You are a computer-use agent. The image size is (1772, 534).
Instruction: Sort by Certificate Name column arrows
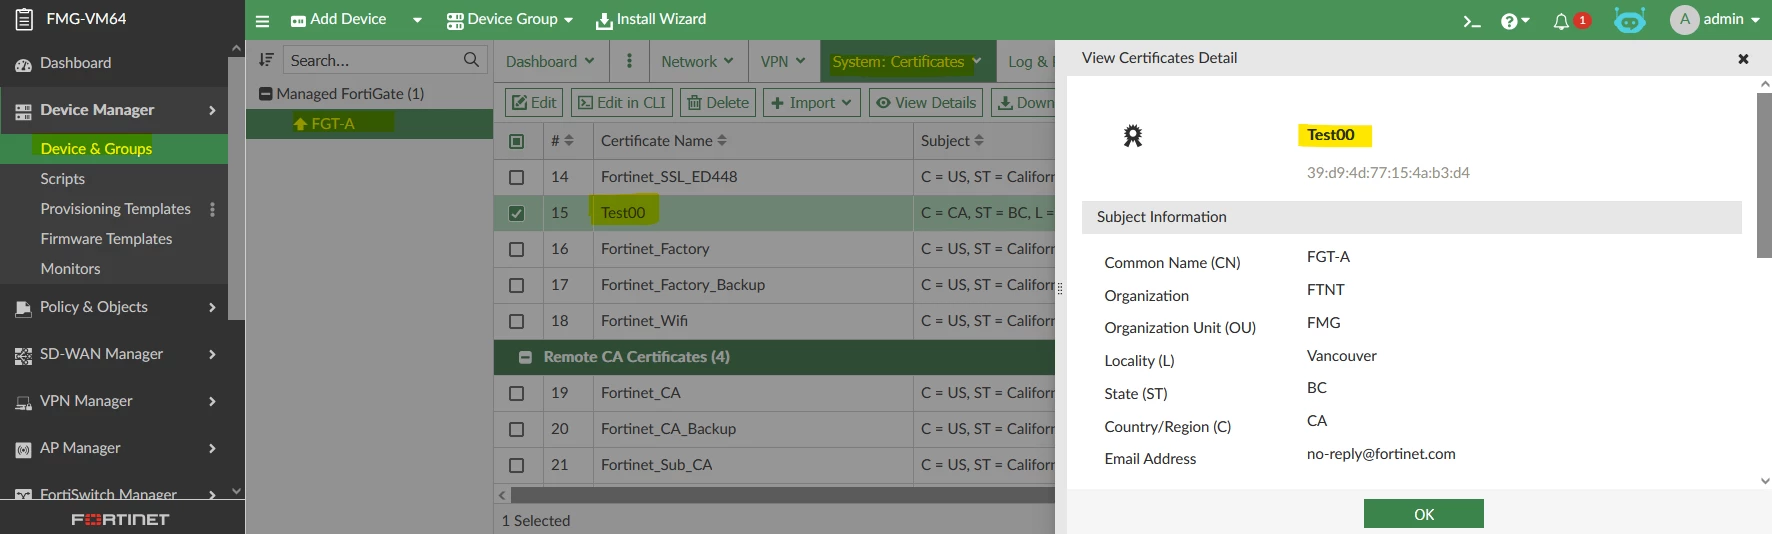click(x=722, y=141)
